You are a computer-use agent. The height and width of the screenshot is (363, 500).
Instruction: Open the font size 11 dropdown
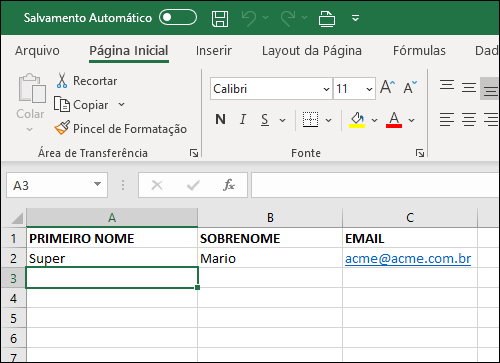pos(369,89)
